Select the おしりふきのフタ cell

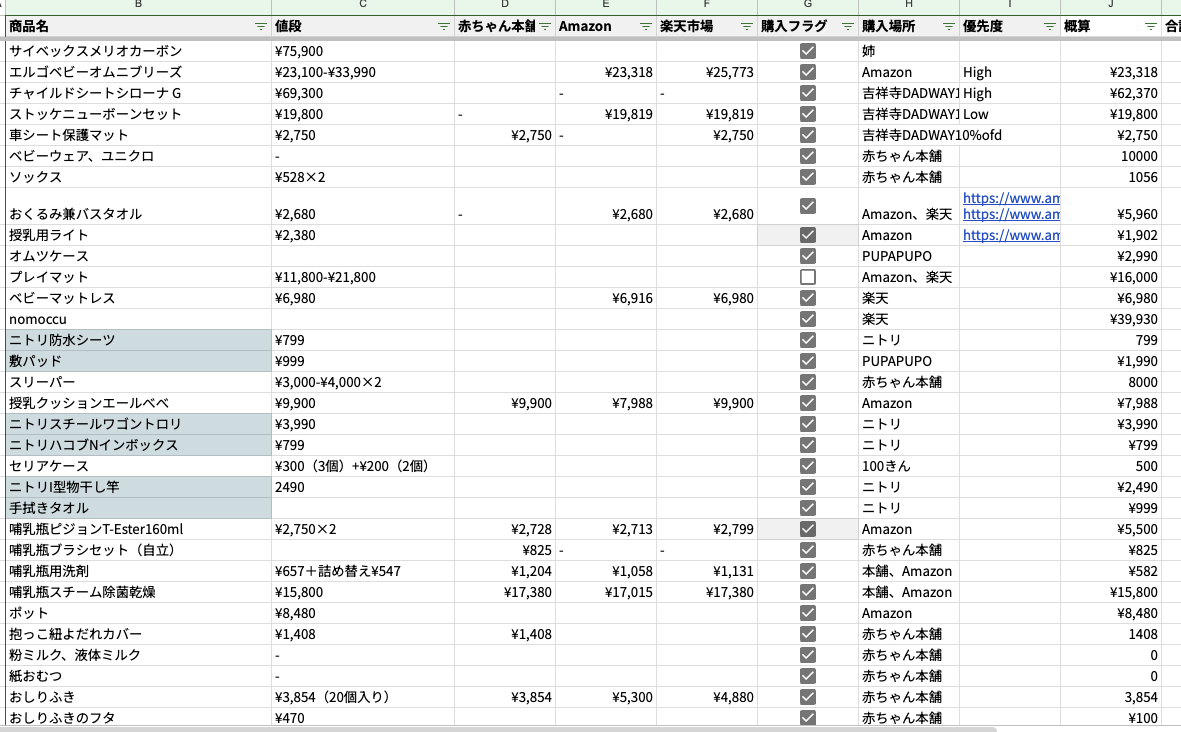[139, 718]
